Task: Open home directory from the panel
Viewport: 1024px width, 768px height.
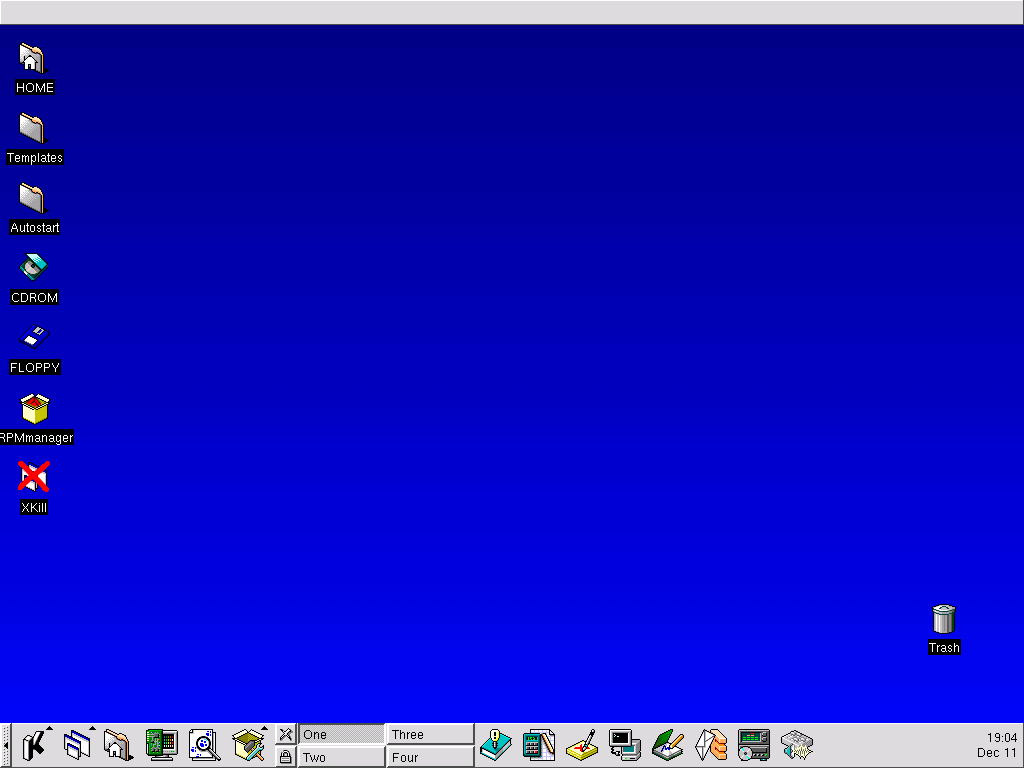Action: tap(118, 745)
